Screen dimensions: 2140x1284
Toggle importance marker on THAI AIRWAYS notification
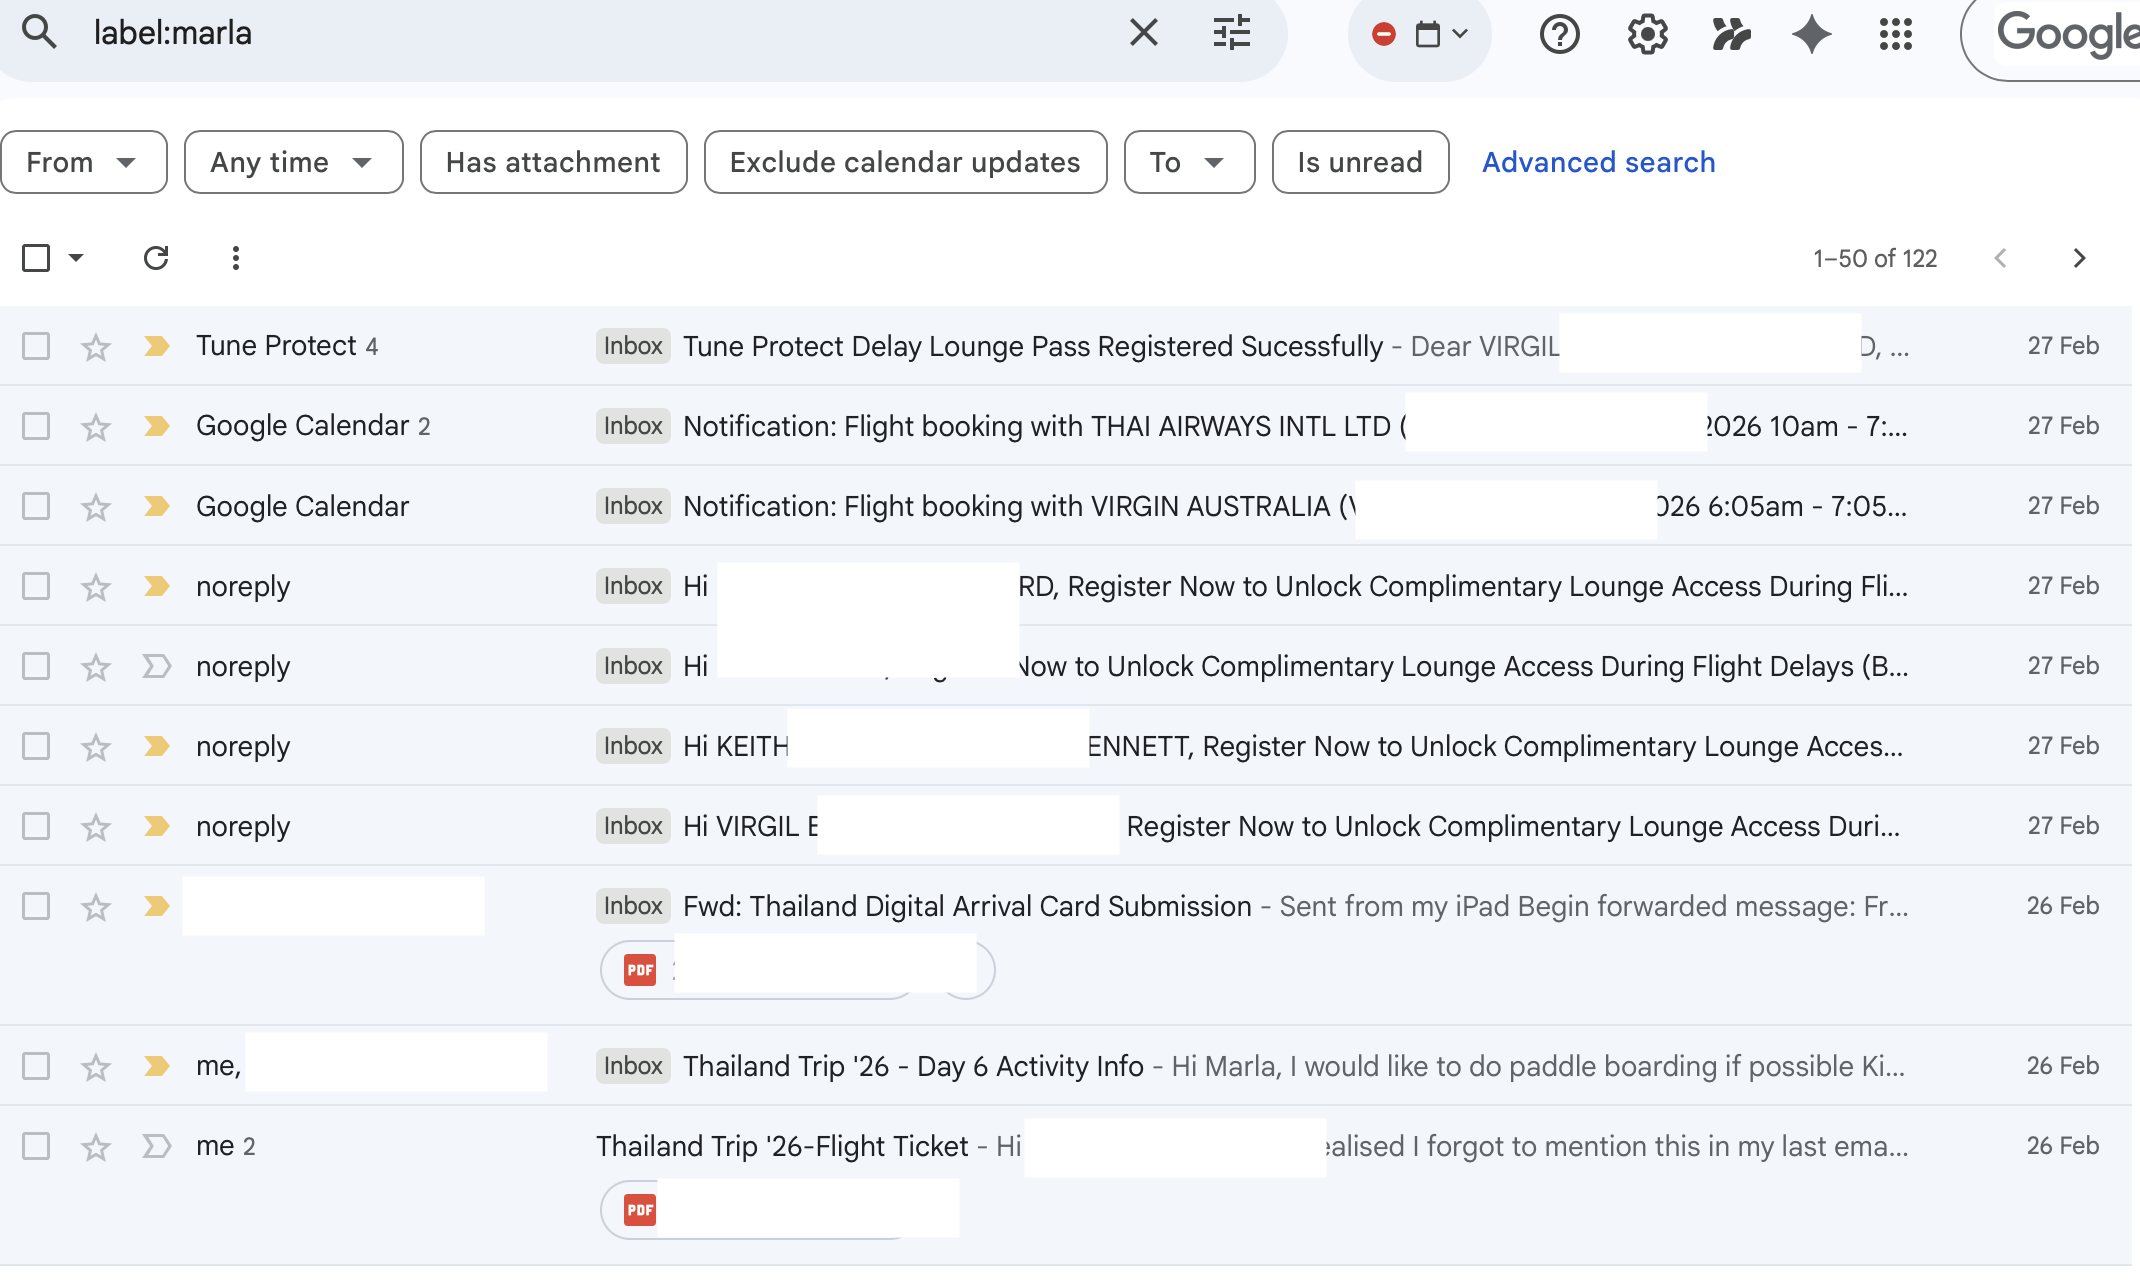click(x=156, y=426)
